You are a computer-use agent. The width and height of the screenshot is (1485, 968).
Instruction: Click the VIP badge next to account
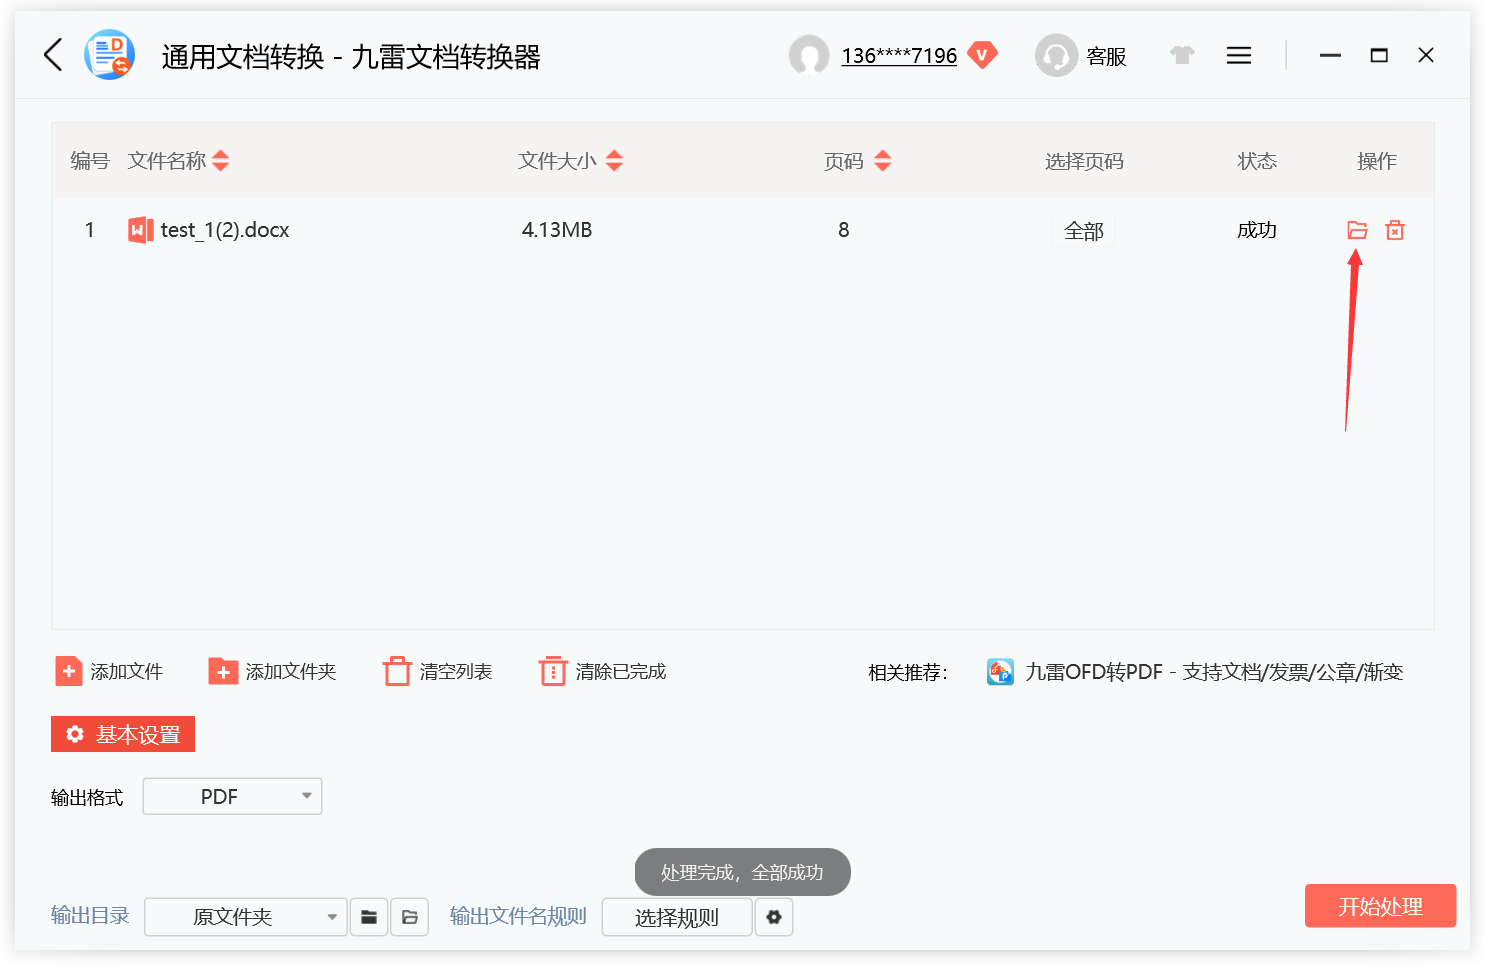tap(982, 55)
